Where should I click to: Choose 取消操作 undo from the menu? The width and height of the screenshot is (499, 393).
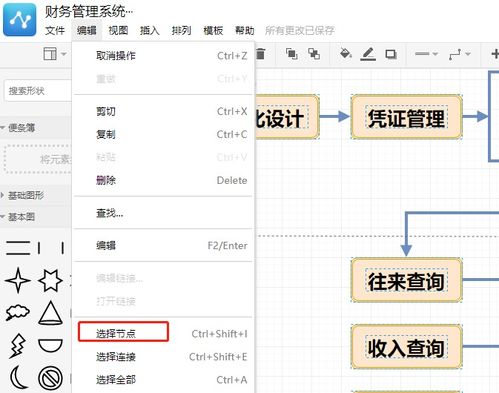click(163, 56)
